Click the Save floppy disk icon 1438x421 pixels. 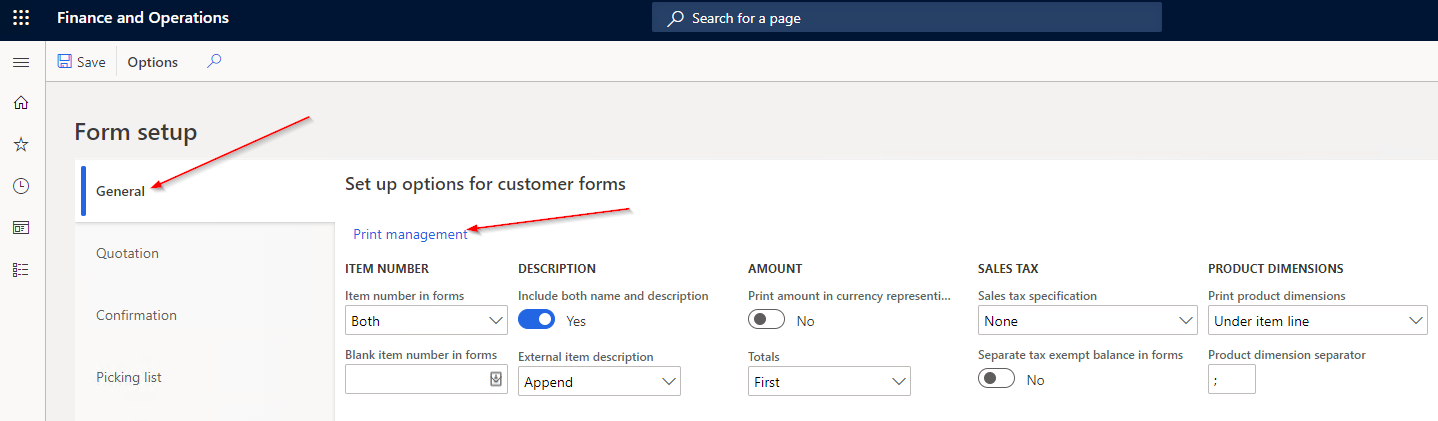tap(65, 62)
